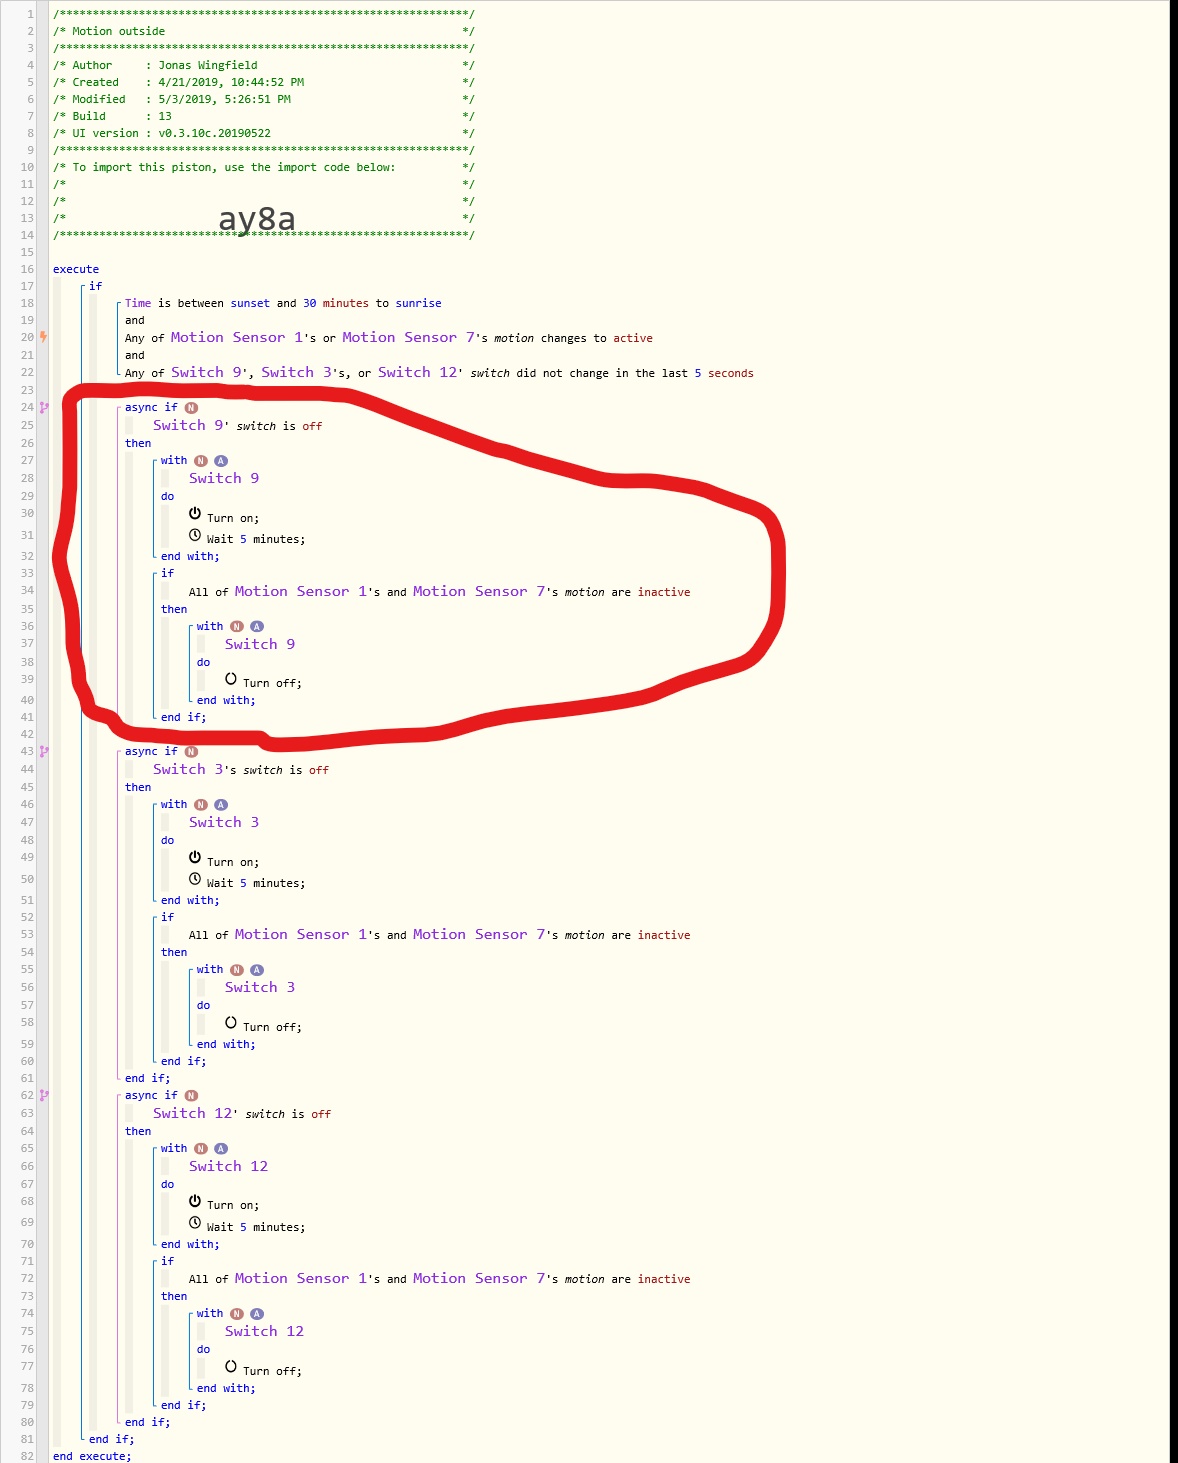Click the circle icon for Switch 3 Turn off
This screenshot has width=1178, height=1463.
[x=231, y=1022]
